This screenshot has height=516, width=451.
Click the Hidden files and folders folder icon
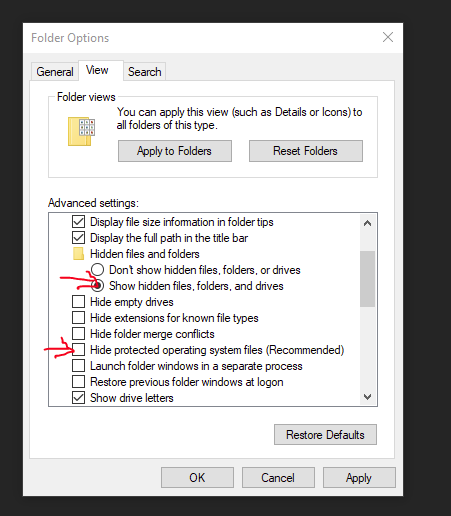(x=79, y=254)
